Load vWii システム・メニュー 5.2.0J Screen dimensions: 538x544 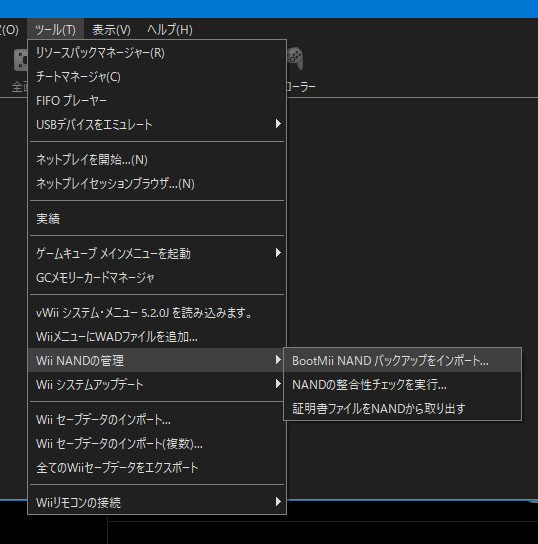click(x=157, y=313)
